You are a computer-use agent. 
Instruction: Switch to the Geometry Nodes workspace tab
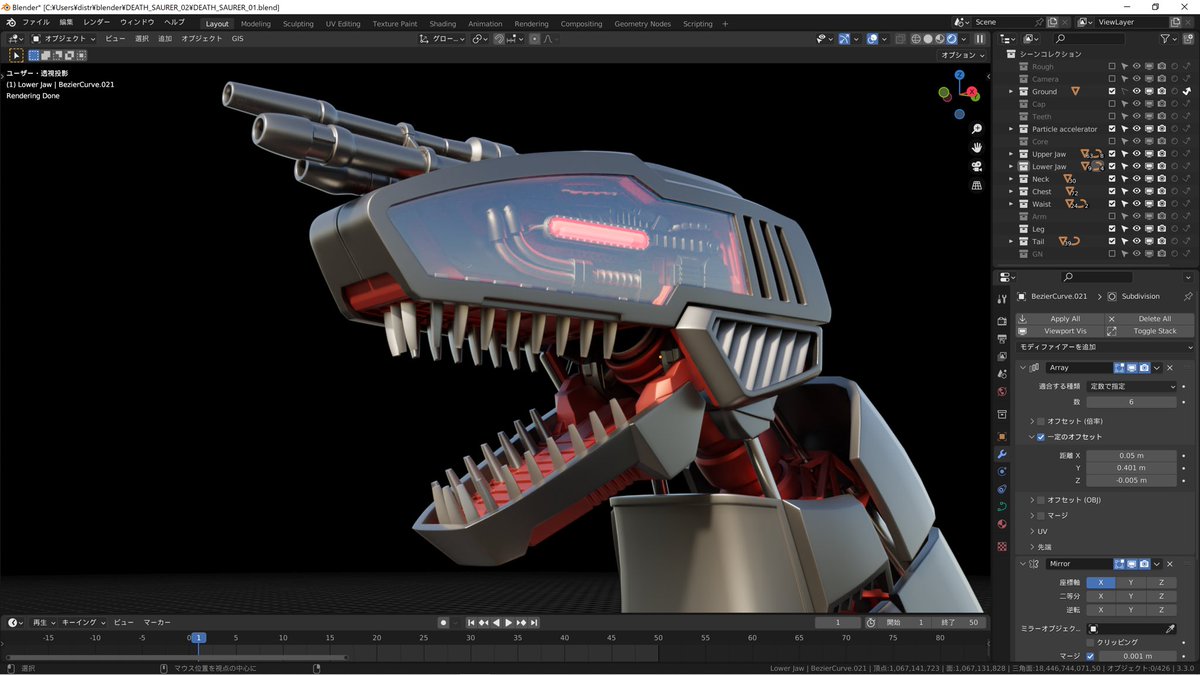click(642, 23)
